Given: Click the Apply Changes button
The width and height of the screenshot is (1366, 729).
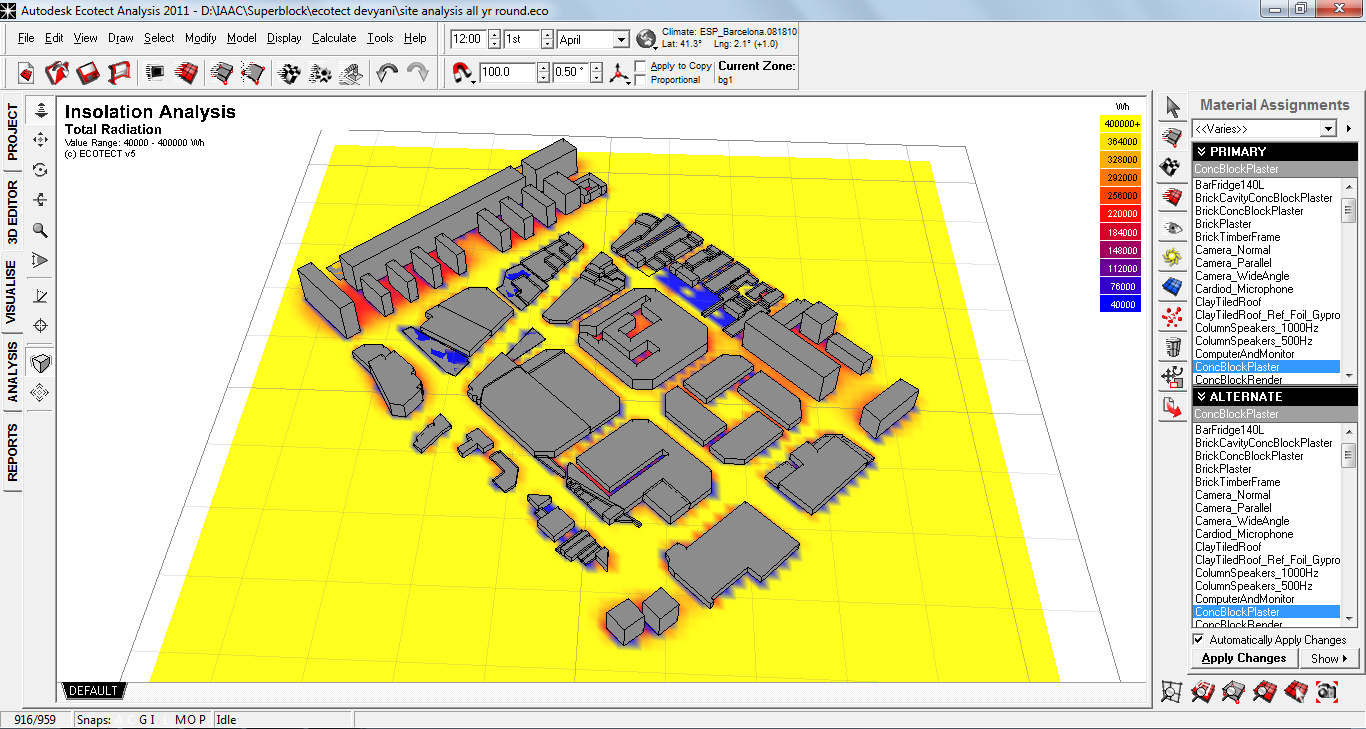Looking at the screenshot, I should pos(1243,658).
